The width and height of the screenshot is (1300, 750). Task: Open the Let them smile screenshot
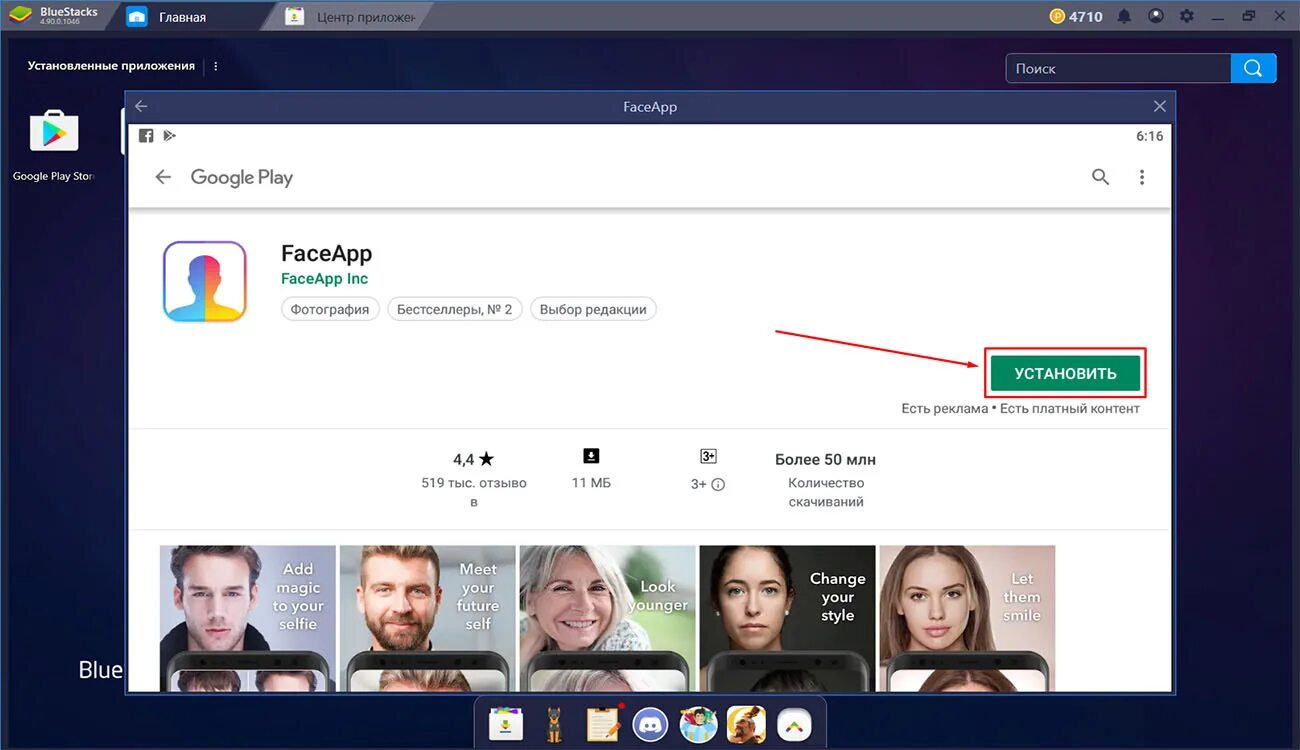968,618
